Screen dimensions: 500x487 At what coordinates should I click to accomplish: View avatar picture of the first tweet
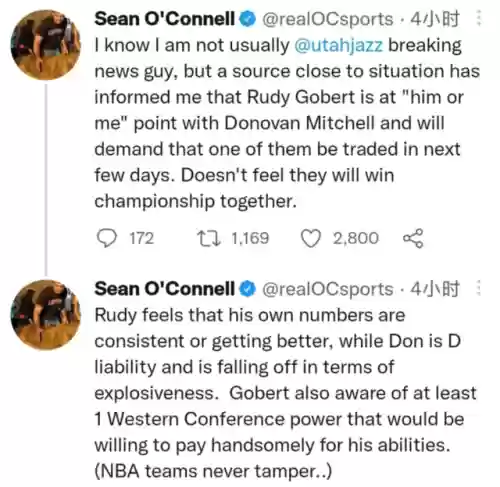click(46, 45)
